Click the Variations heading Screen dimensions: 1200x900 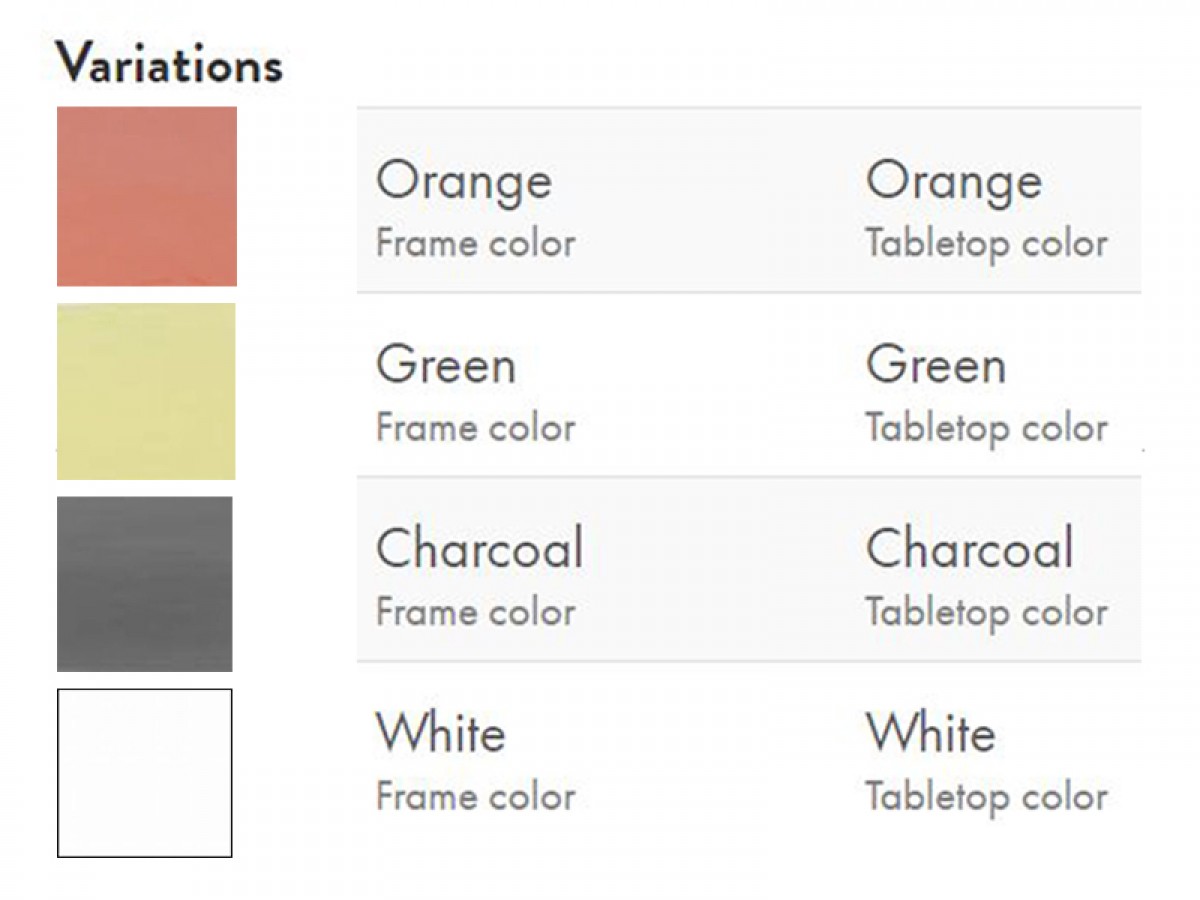coord(169,64)
